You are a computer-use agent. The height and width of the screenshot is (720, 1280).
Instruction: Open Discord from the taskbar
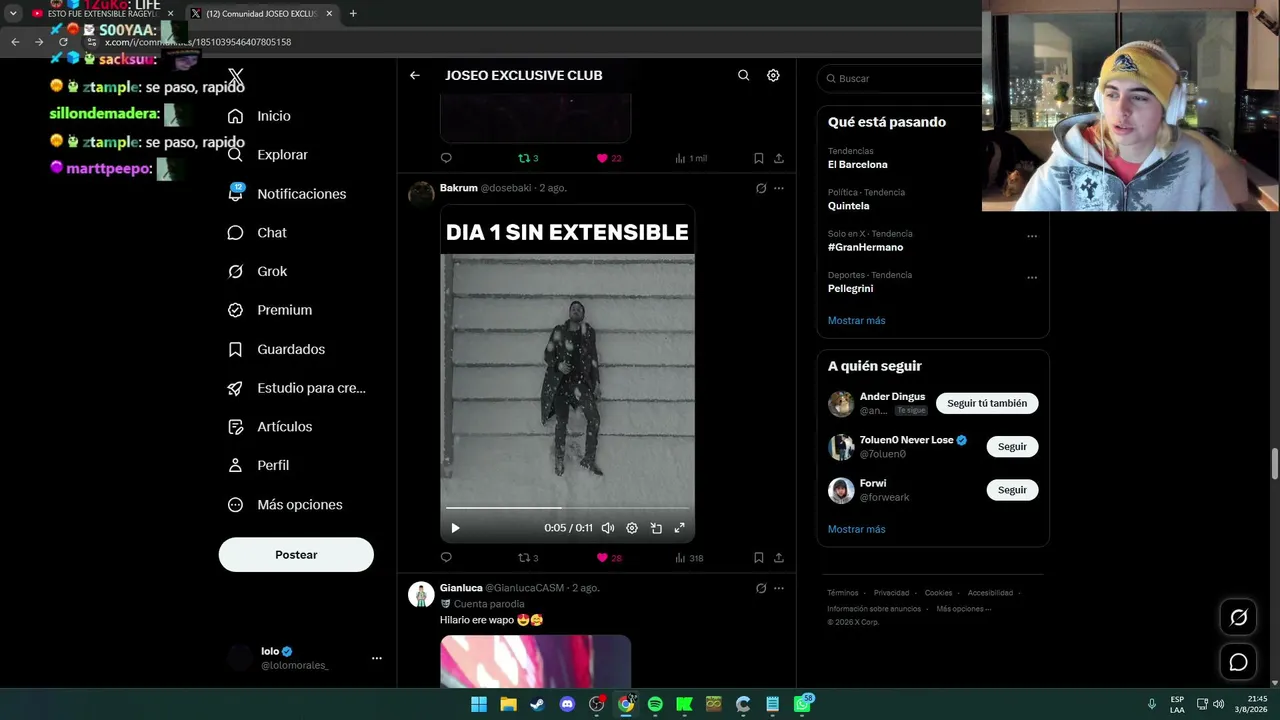pos(567,704)
